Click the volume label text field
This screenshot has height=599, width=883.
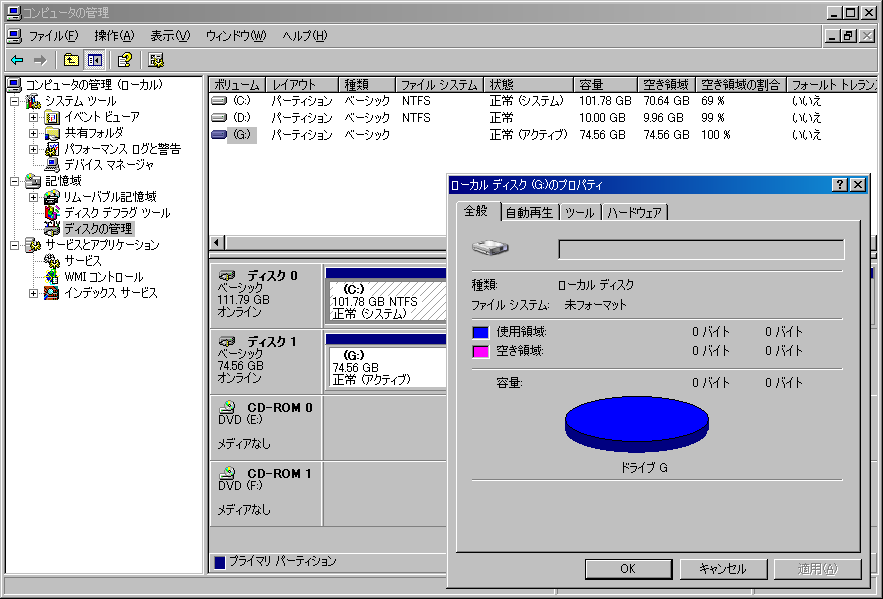tap(700, 249)
